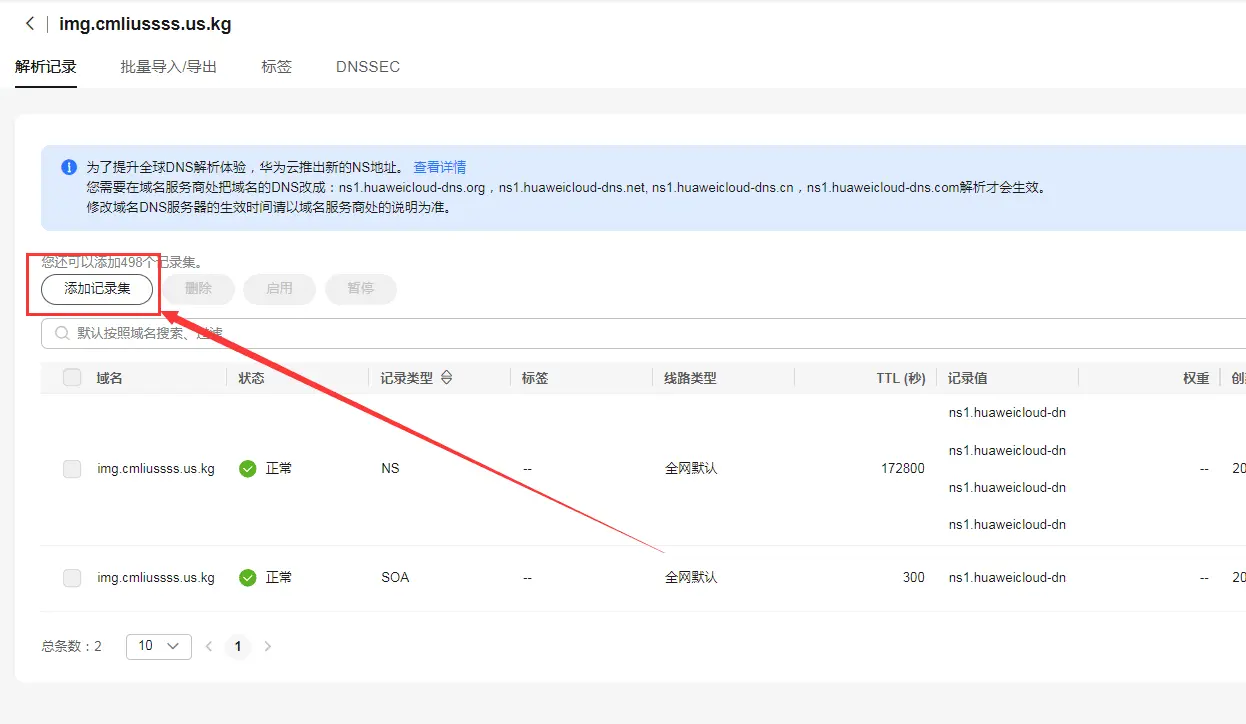Click the blue info icon in notice
Image resolution: width=1246 pixels, height=724 pixels.
[x=68, y=167]
